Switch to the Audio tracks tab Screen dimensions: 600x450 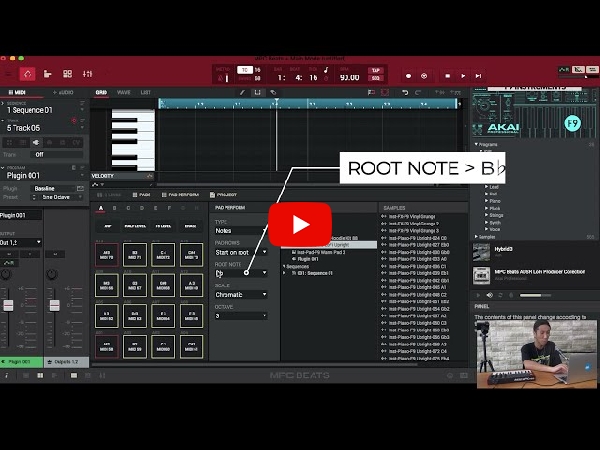tap(63, 93)
